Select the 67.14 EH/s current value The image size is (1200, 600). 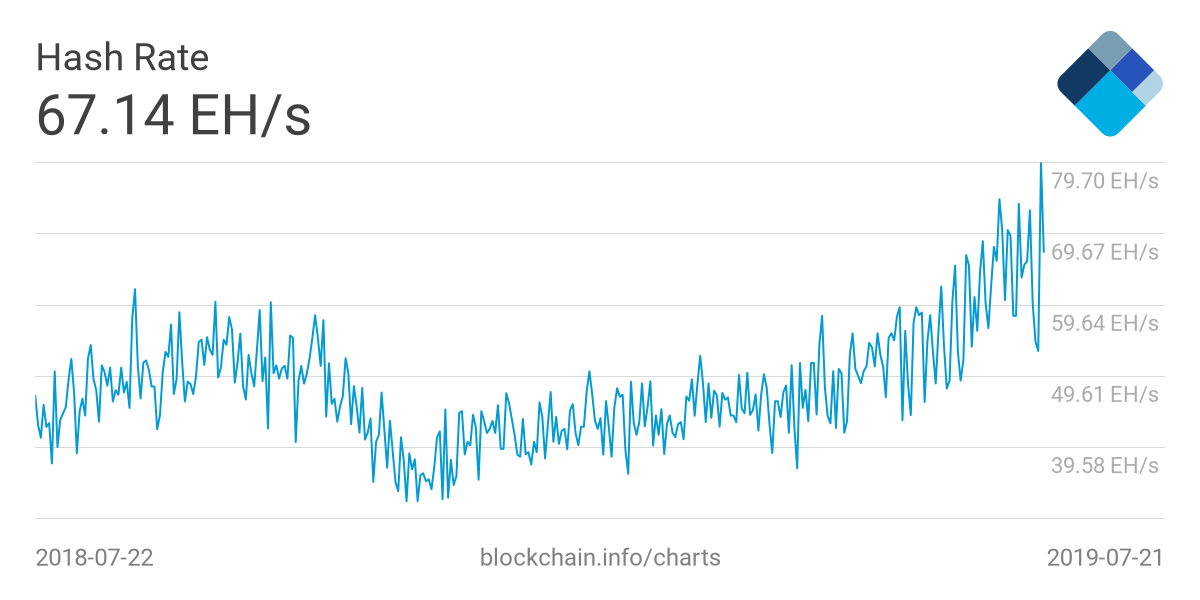[173, 115]
